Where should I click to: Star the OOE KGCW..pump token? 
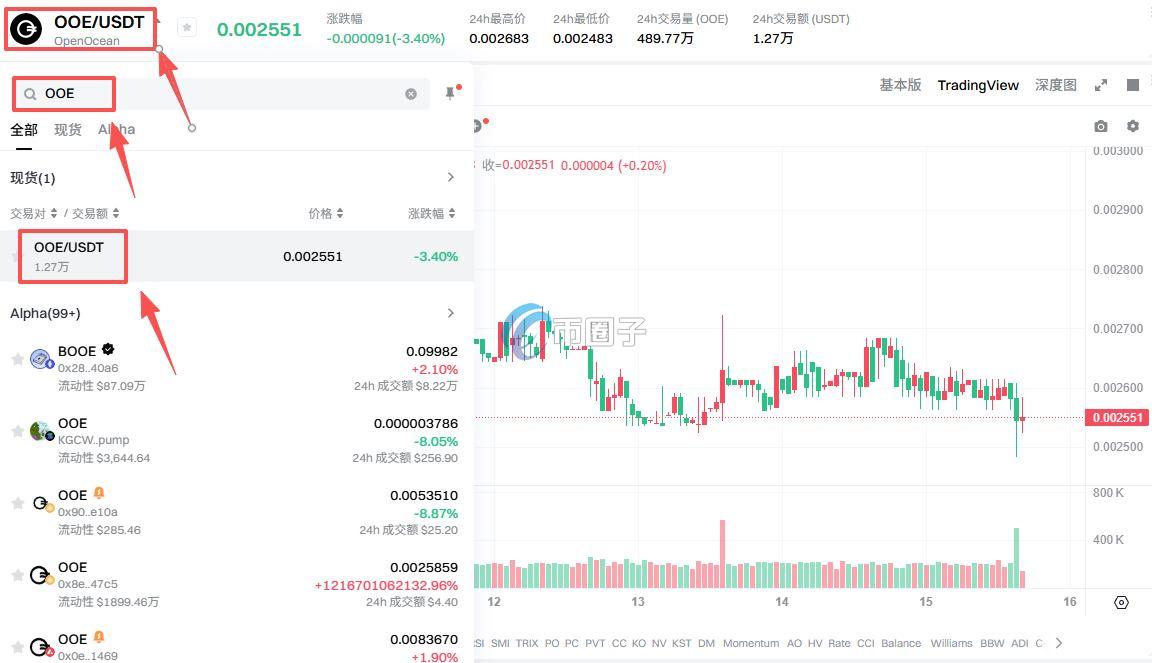click(17, 432)
